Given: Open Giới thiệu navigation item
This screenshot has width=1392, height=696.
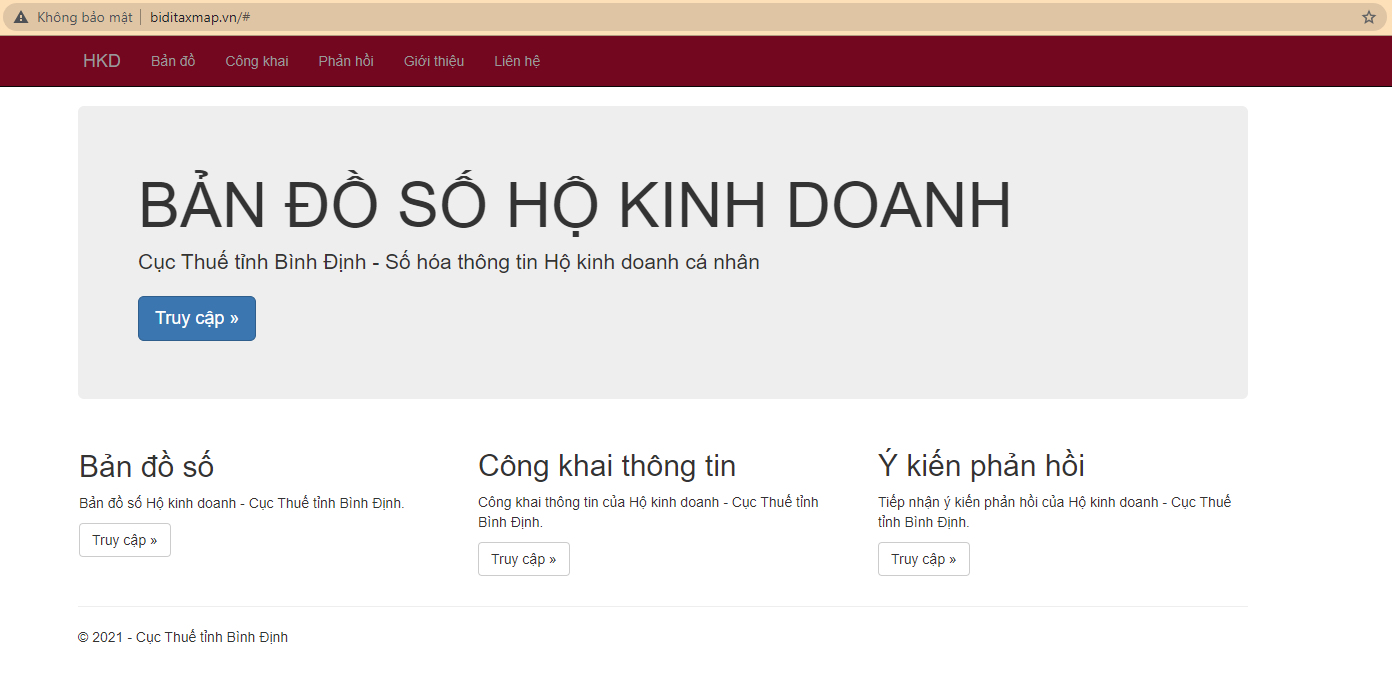Looking at the screenshot, I should click(x=434, y=61).
